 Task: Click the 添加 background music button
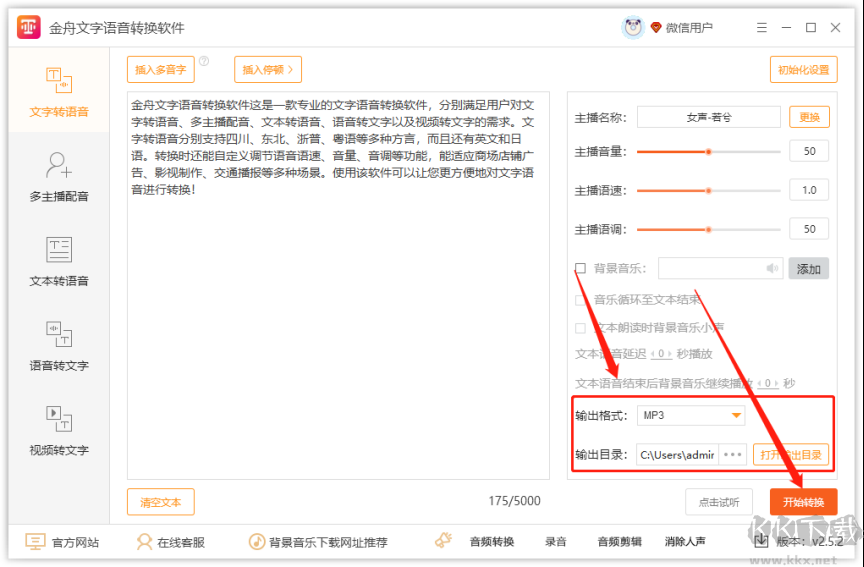pos(808,269)
